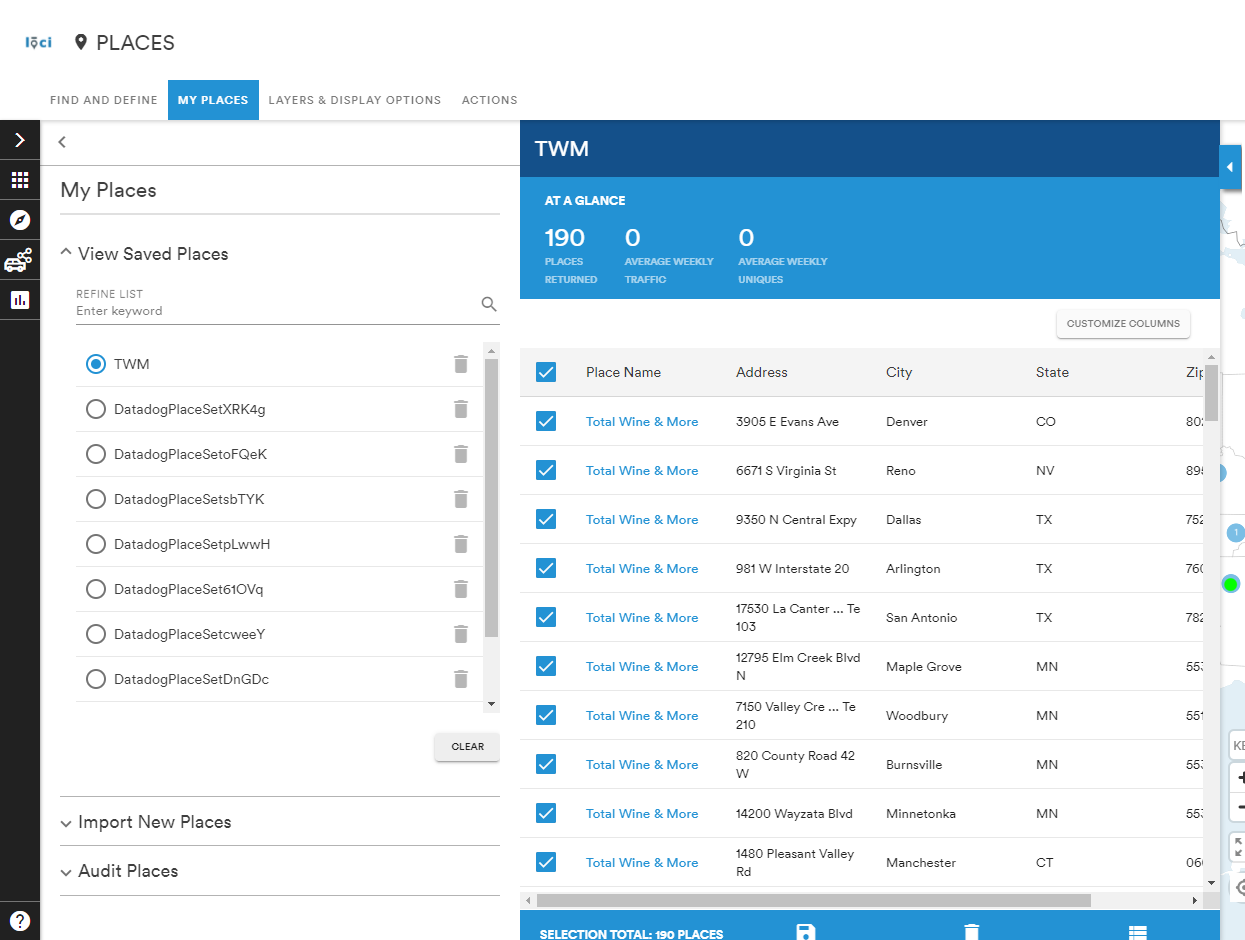Click the Refine List keyword input field

click(x=275, y=311)
